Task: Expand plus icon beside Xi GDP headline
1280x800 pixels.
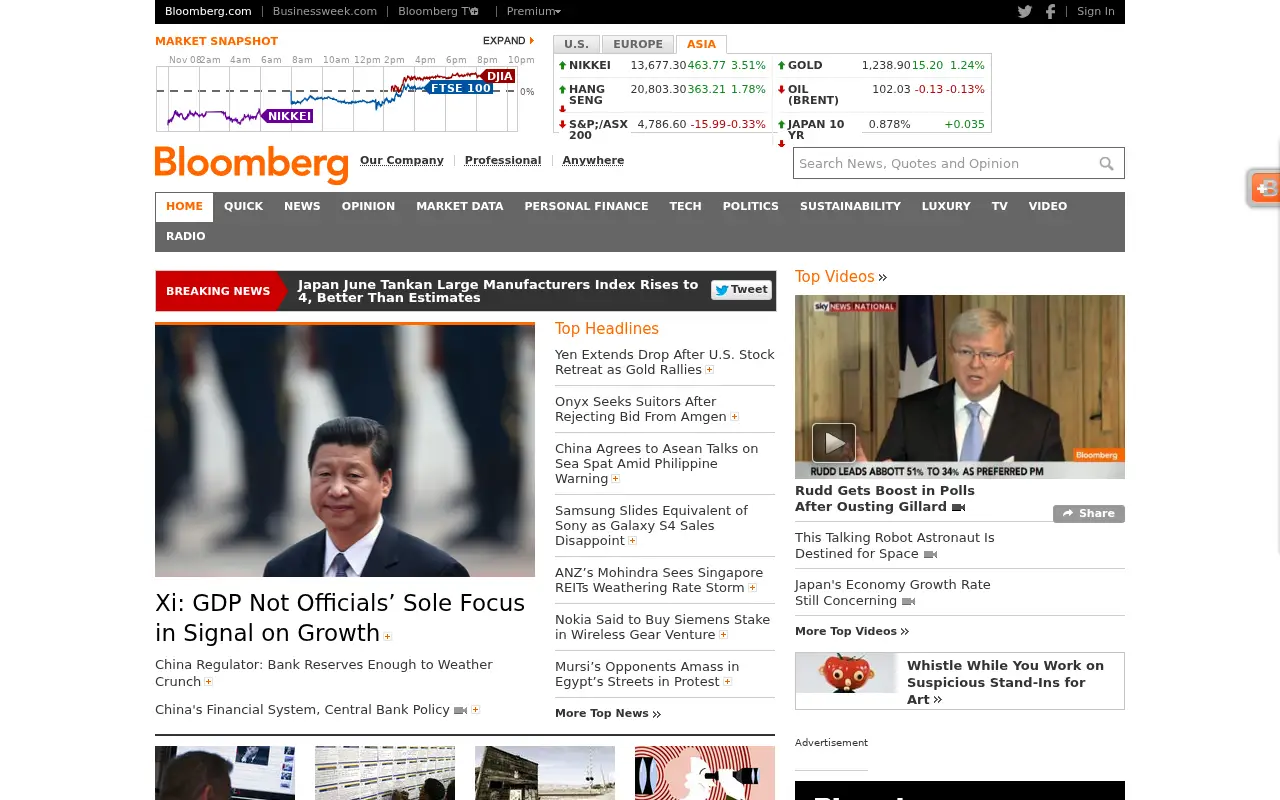Action: click(387, 636)
